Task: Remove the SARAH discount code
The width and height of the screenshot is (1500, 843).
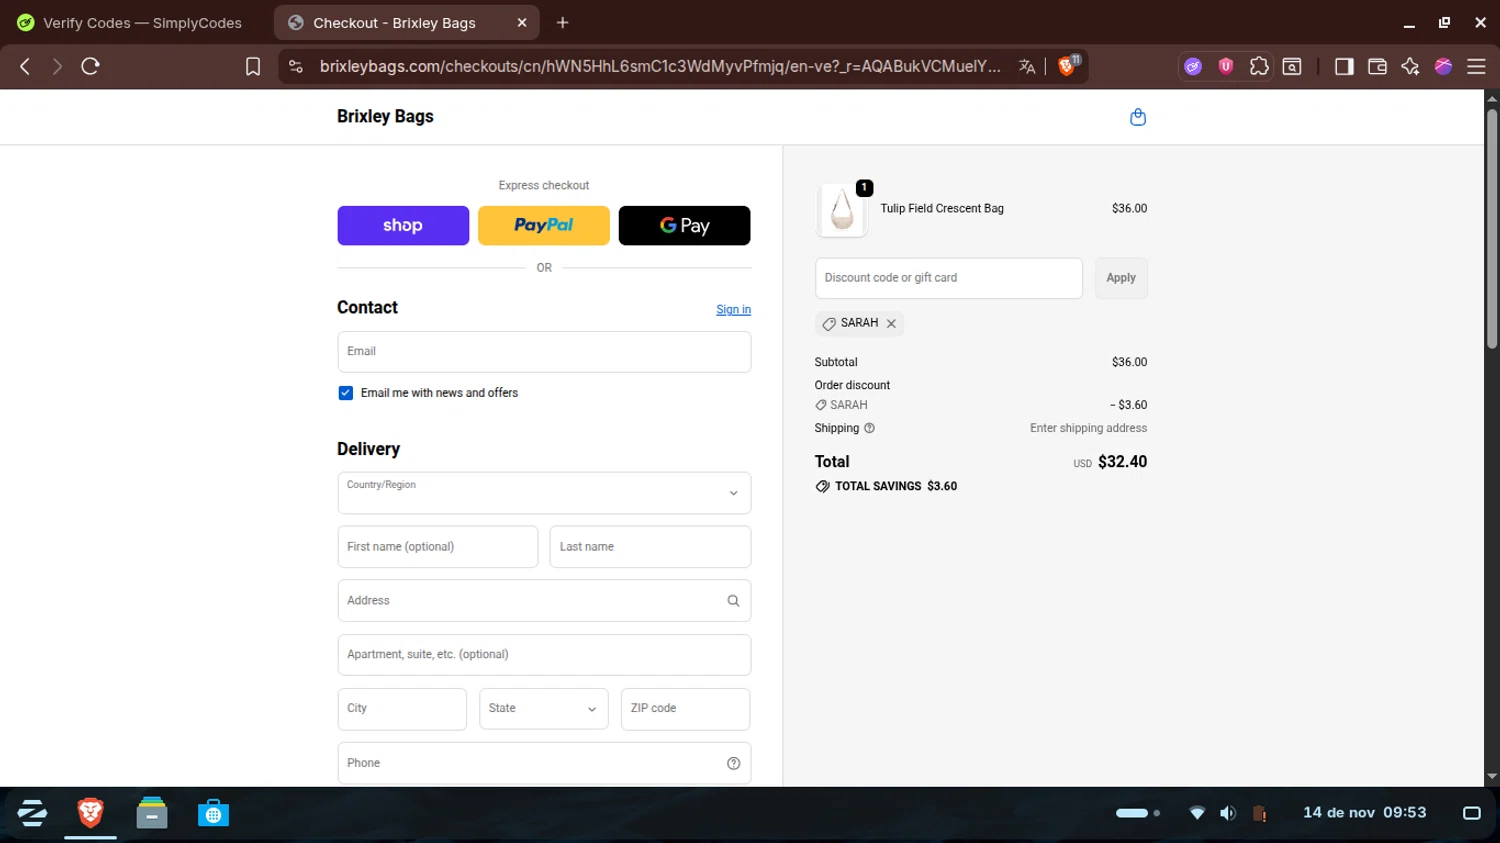Action: (891, 323)
